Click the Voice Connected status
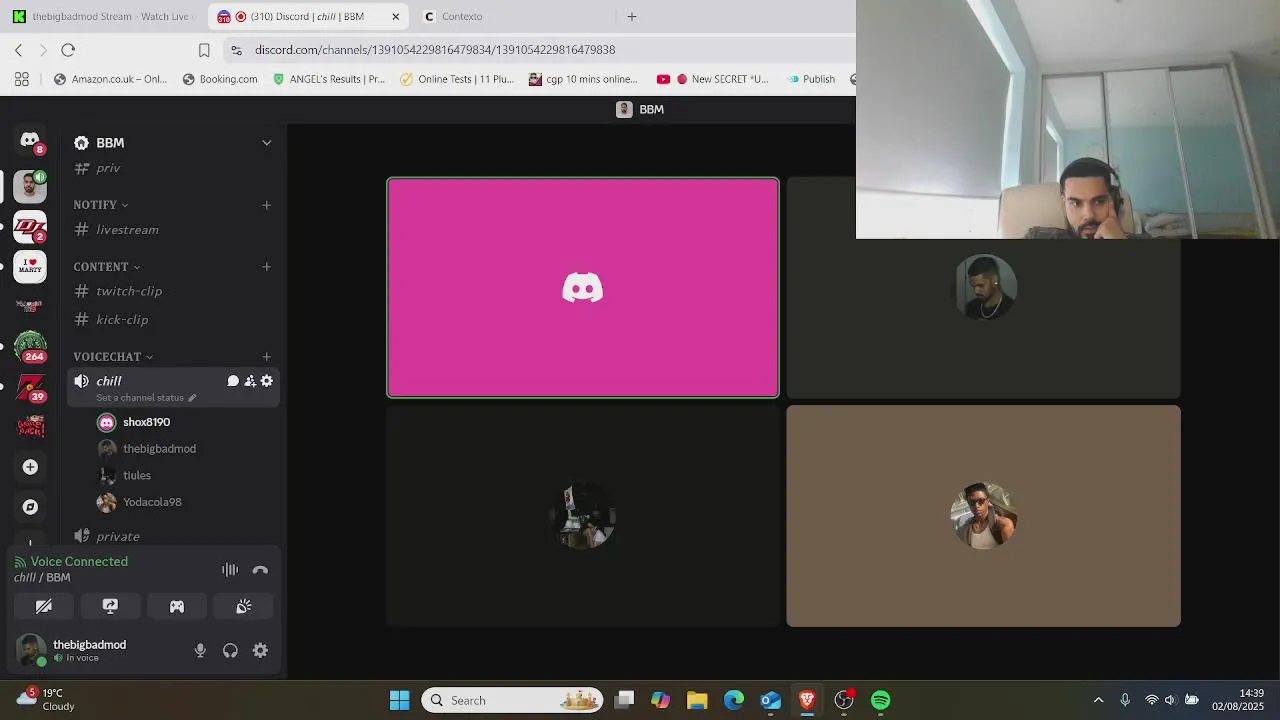 (x=79, y=562)
